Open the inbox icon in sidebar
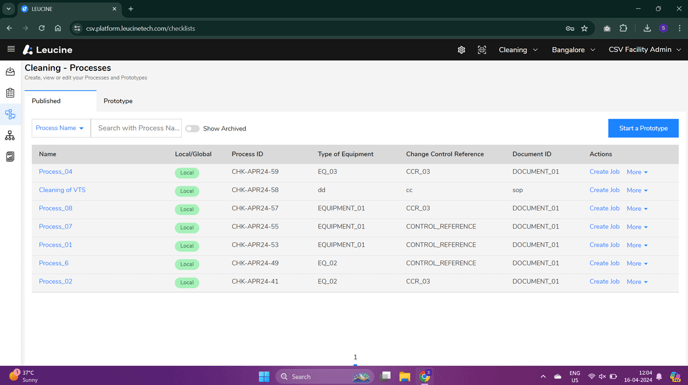 coord(10,72)
